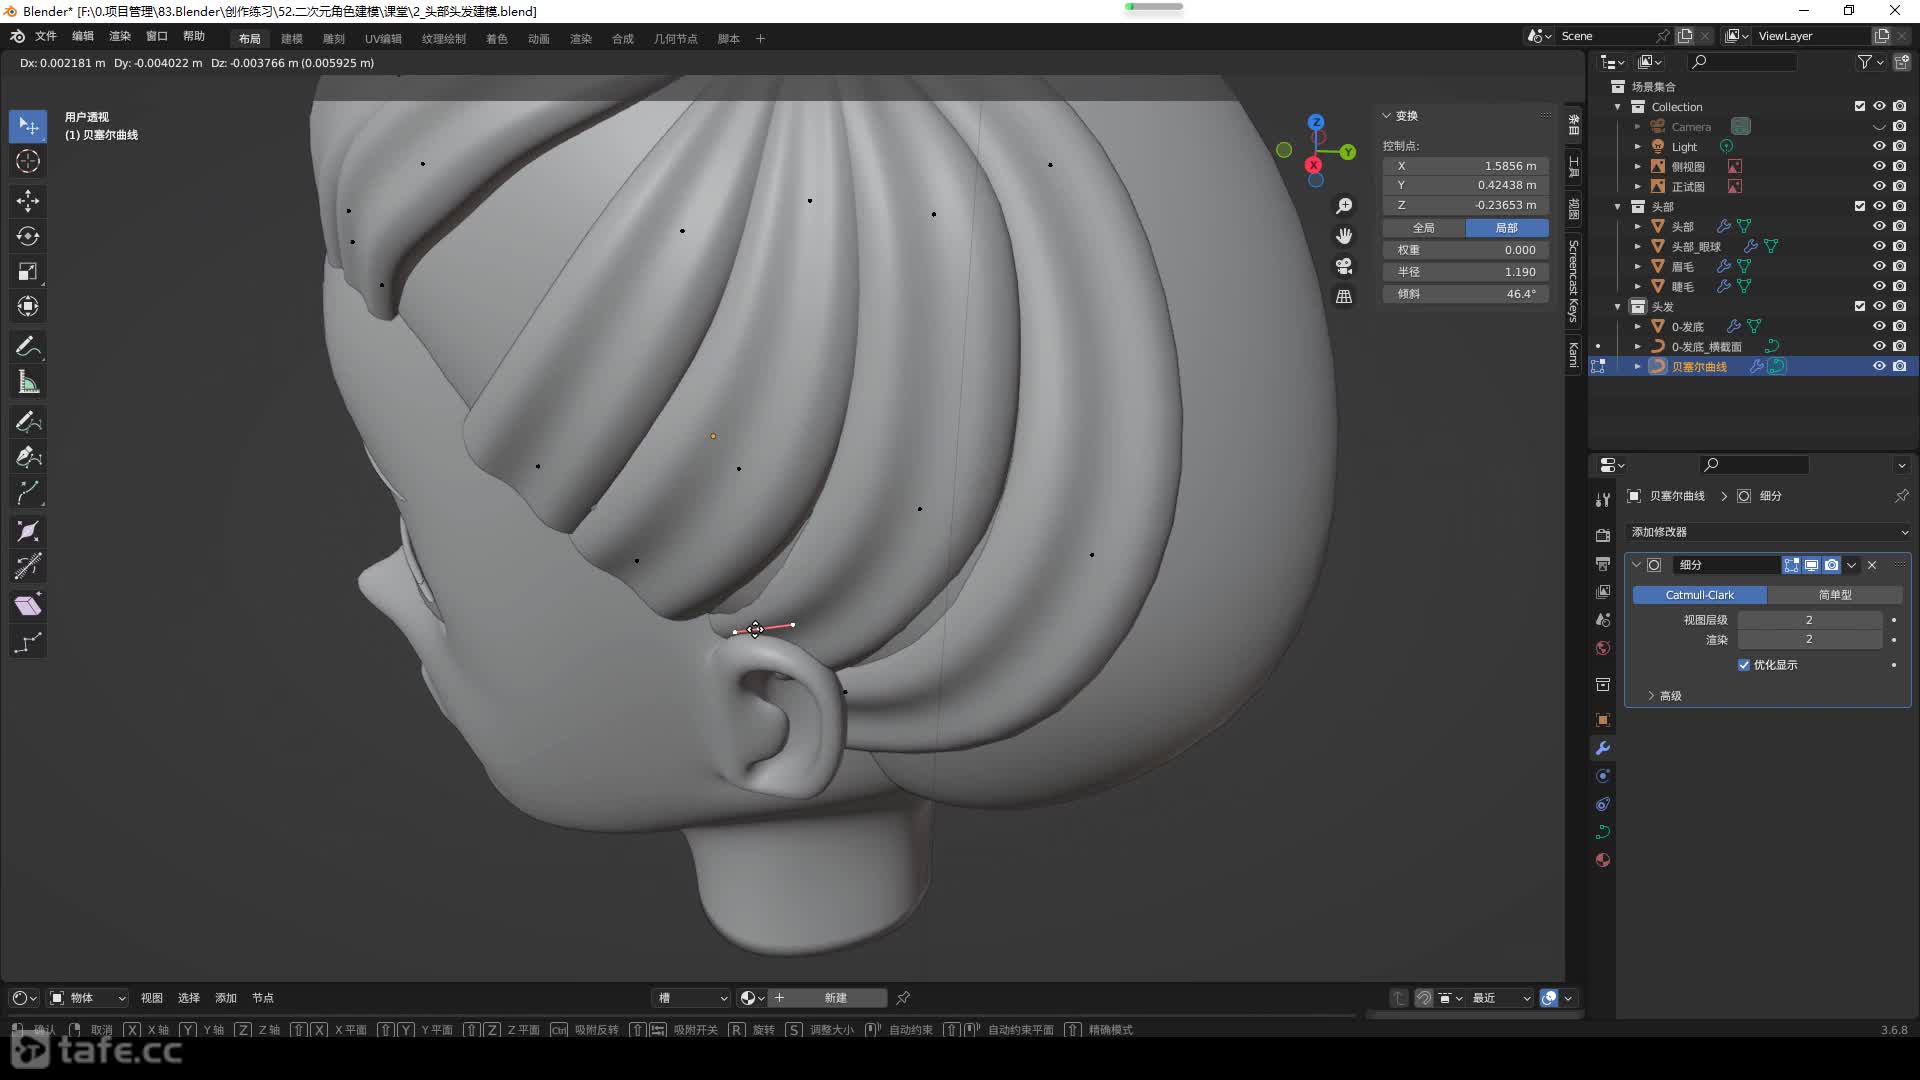The width and height of the screenshot is (1920, 1080).
Task: Hide 侧视图 in the viewport
Action: (1879, 166)
